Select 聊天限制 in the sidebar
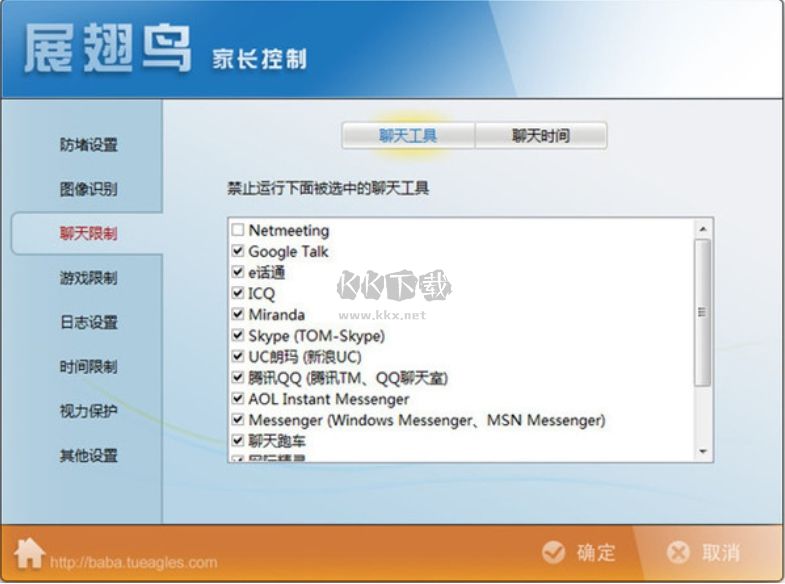785x584 pixels. pos(89,233)
